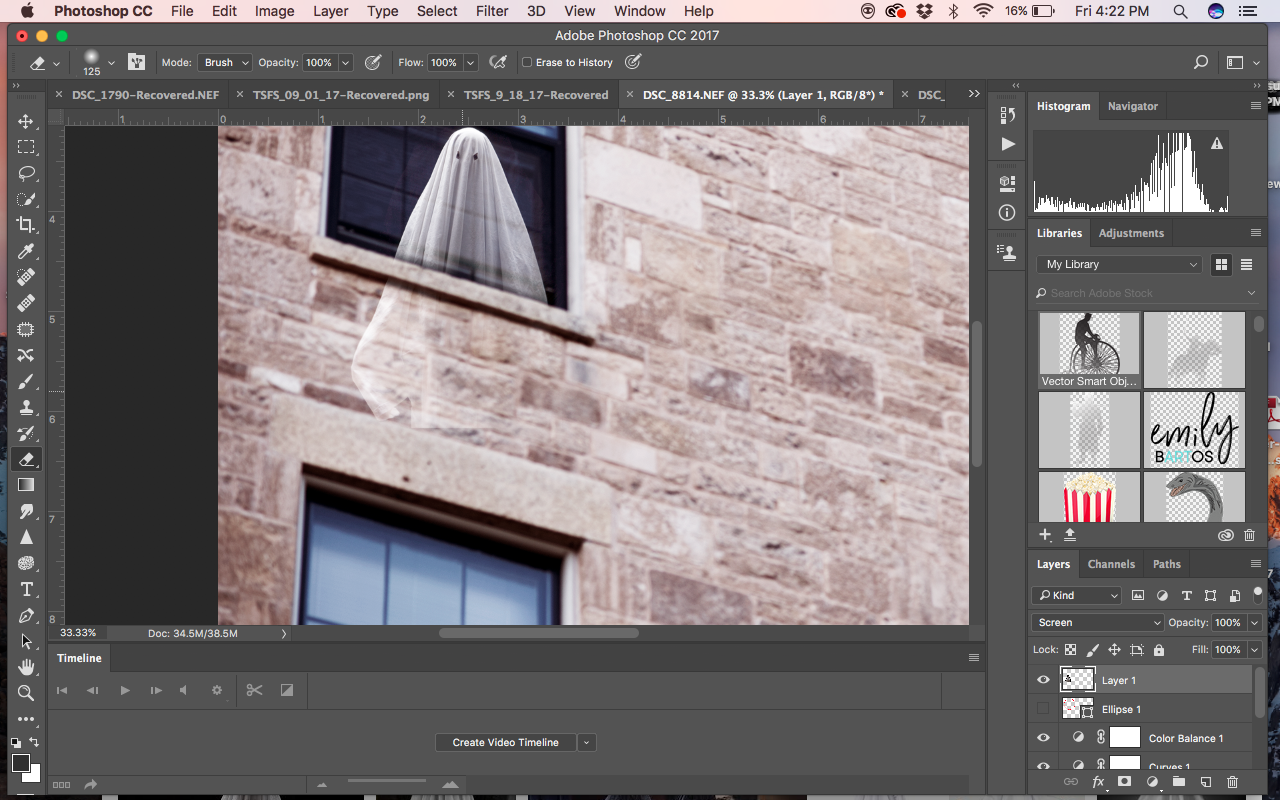Viewport: 1280px width, 800px height.
Task: Create new fill or adjustment layer
Action: (1152, 782)
